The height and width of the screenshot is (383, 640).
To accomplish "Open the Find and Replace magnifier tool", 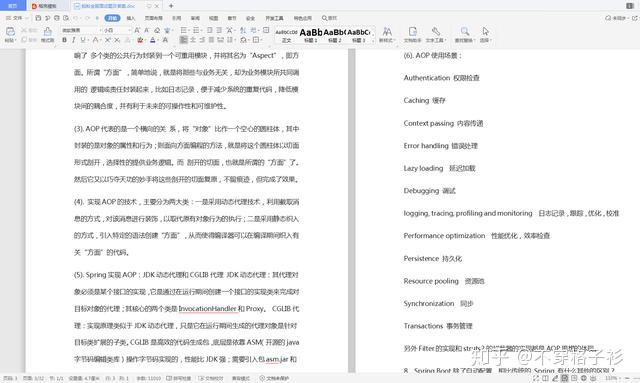I will pos(464,34).
